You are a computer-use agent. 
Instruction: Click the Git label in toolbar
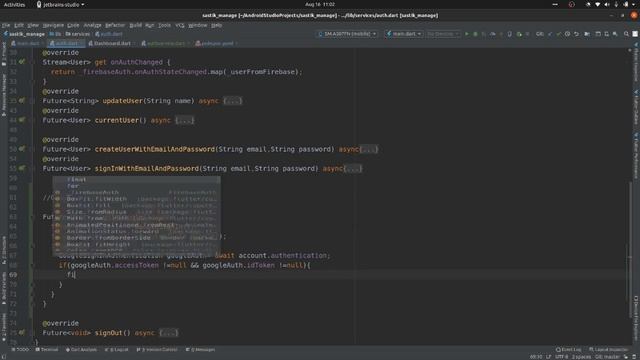tap(540, 34)
